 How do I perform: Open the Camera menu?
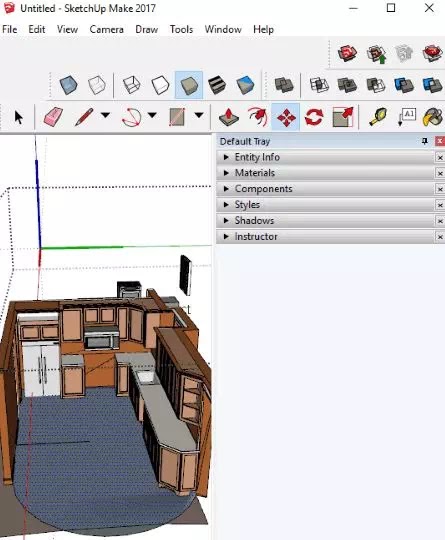tap(106, 30)
